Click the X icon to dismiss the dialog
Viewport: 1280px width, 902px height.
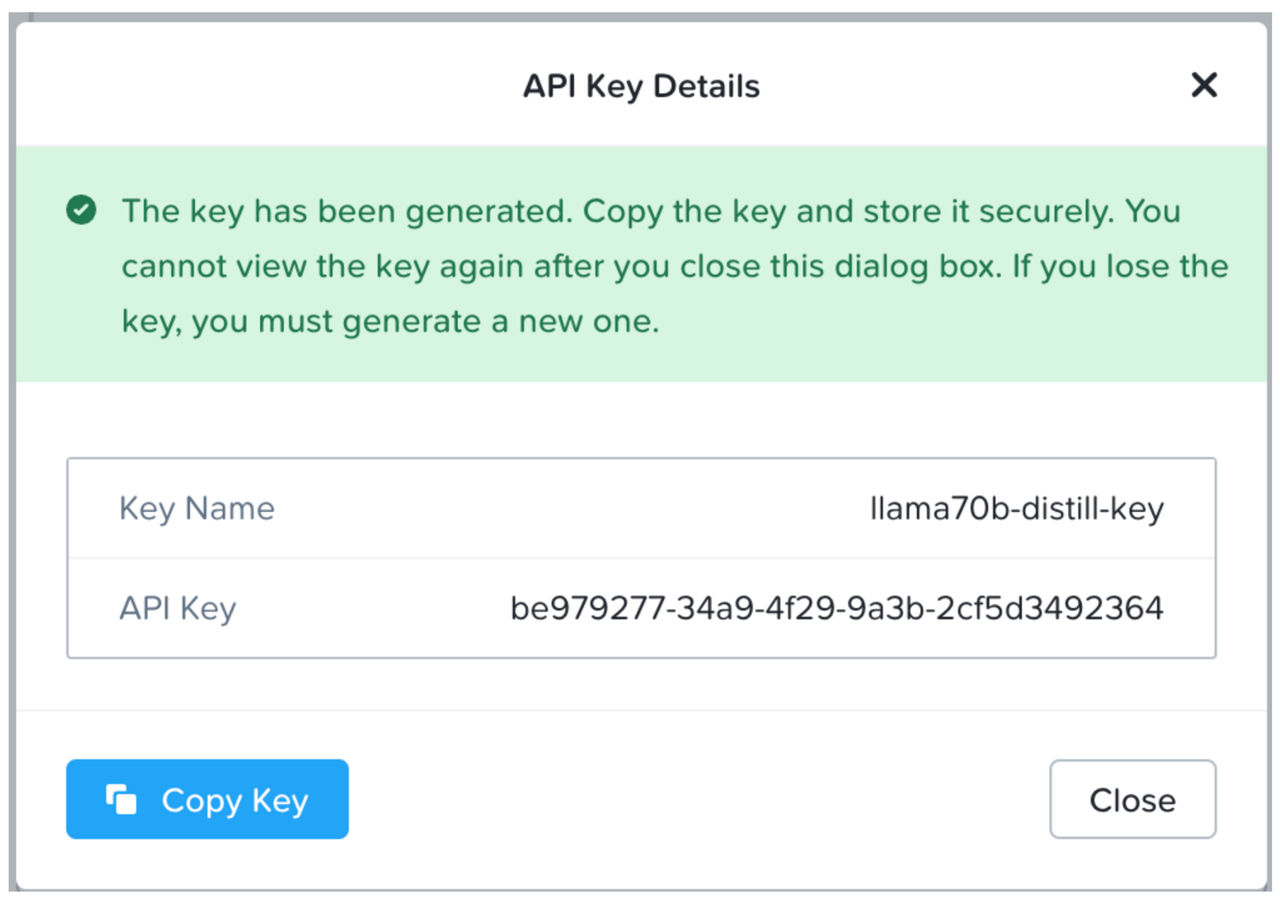pyautogui.click(x=1204, y=85)
